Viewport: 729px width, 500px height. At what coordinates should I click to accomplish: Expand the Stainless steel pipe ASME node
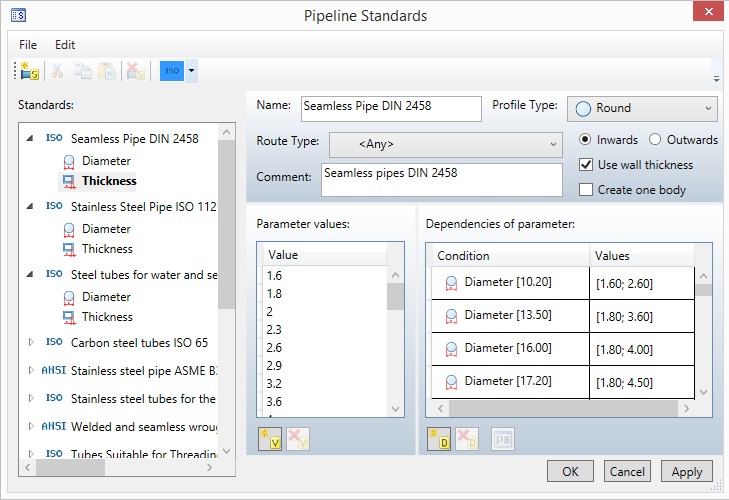point(31,370)
